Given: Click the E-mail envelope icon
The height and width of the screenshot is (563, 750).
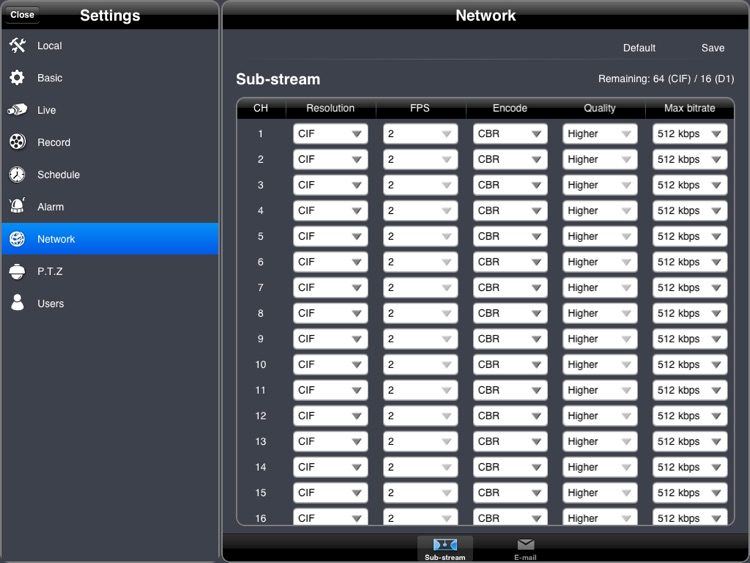Looking at the screenshot, I should click(525, 544).
